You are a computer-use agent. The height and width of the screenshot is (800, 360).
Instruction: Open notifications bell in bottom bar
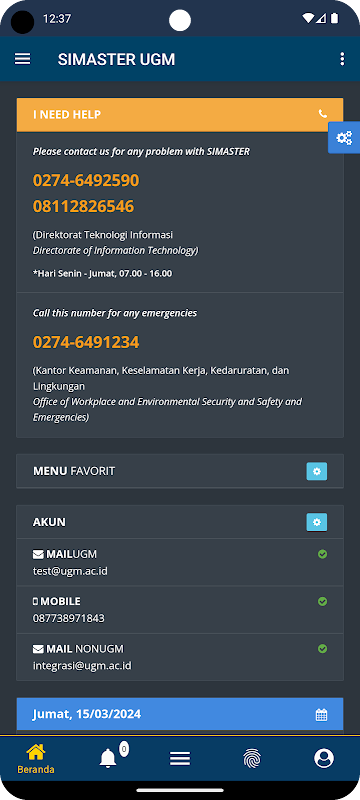[108, 759]
